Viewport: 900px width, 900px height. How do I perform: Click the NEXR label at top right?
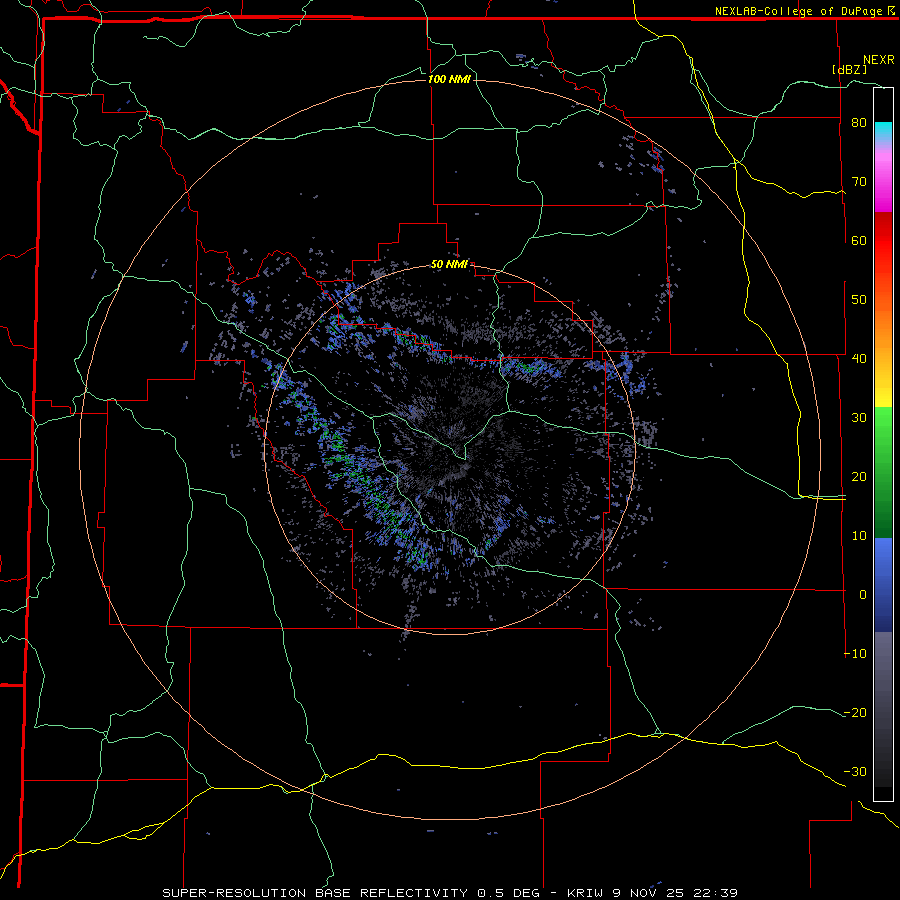coord(878,60)
